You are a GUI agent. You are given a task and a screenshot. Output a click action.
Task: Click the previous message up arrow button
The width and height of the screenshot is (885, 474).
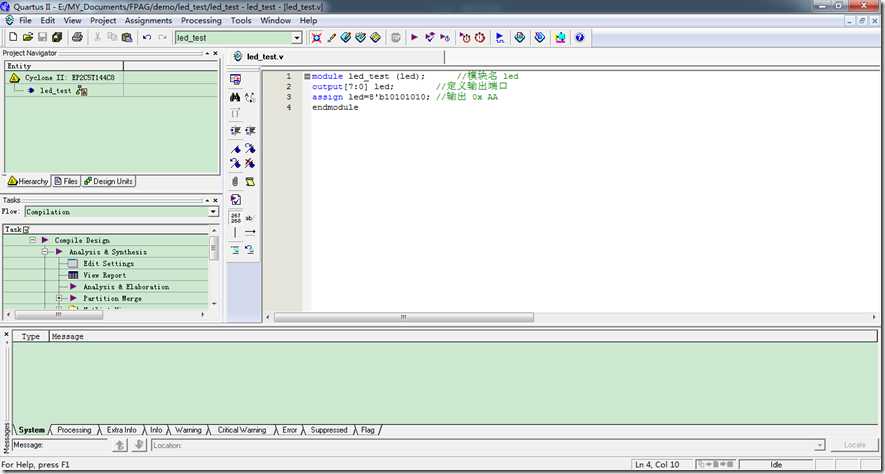pyautogui.click(x=120, y=445)
